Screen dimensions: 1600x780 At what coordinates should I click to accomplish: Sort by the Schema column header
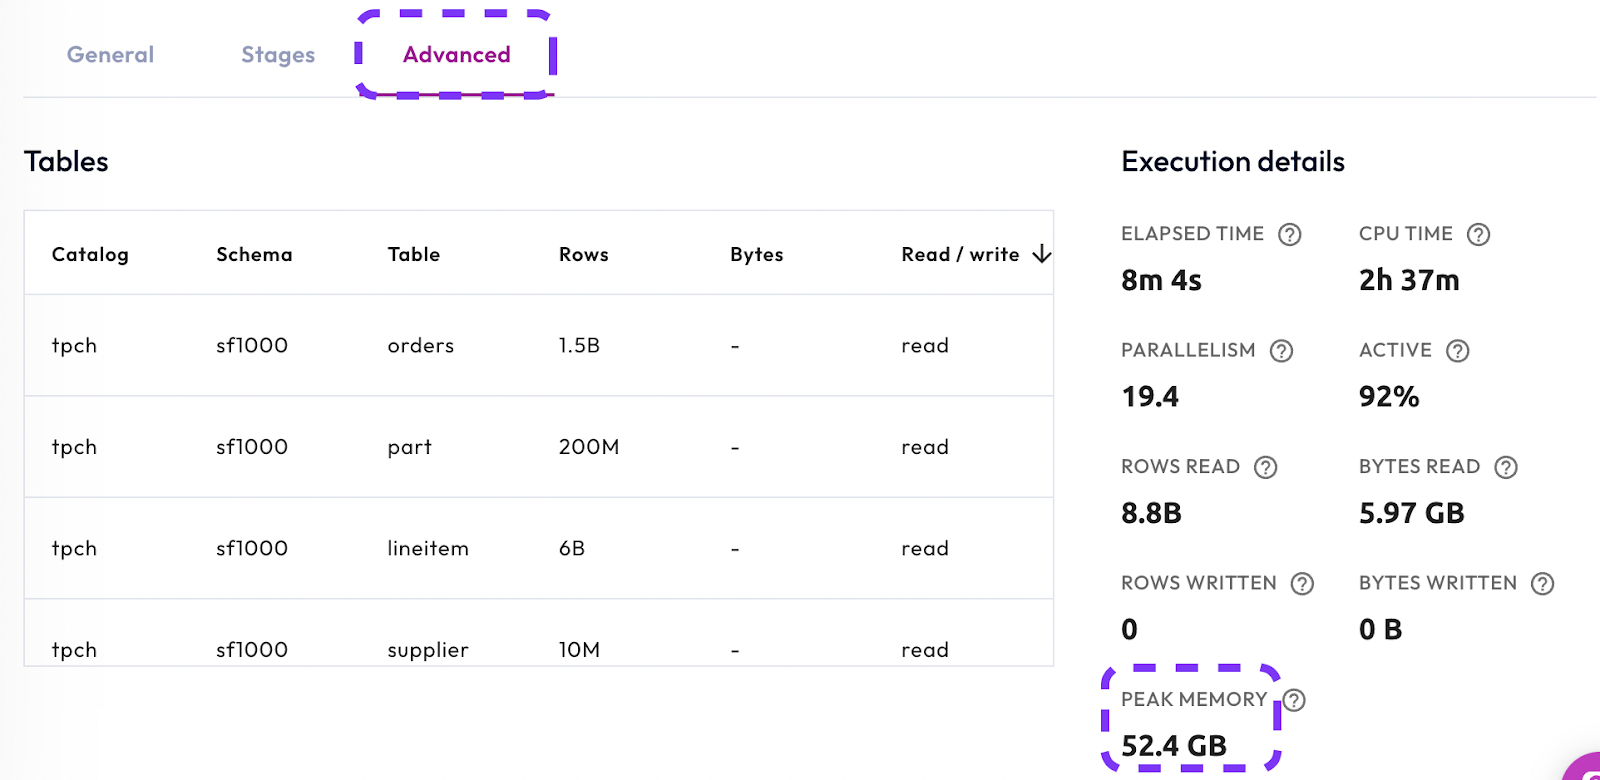tap(254, 254)
